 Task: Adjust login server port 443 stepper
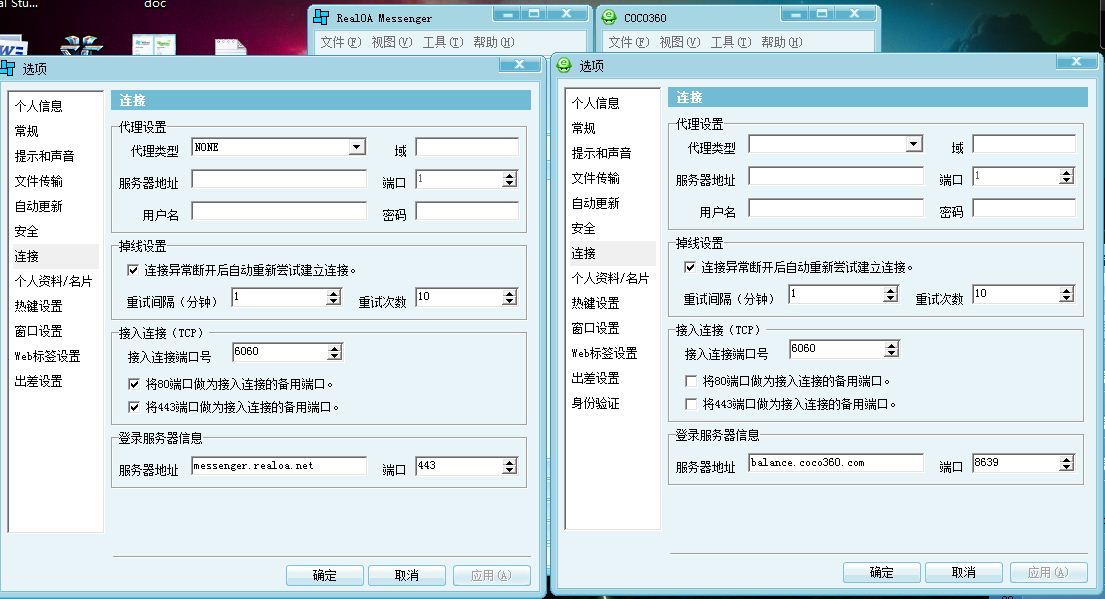pyautogui.click(x=510, y=466)
